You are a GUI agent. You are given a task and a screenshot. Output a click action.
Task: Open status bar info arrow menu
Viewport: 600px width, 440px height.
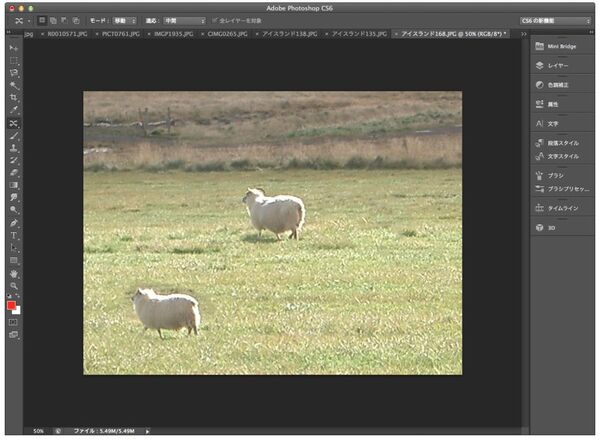click(x=147, y=431)
